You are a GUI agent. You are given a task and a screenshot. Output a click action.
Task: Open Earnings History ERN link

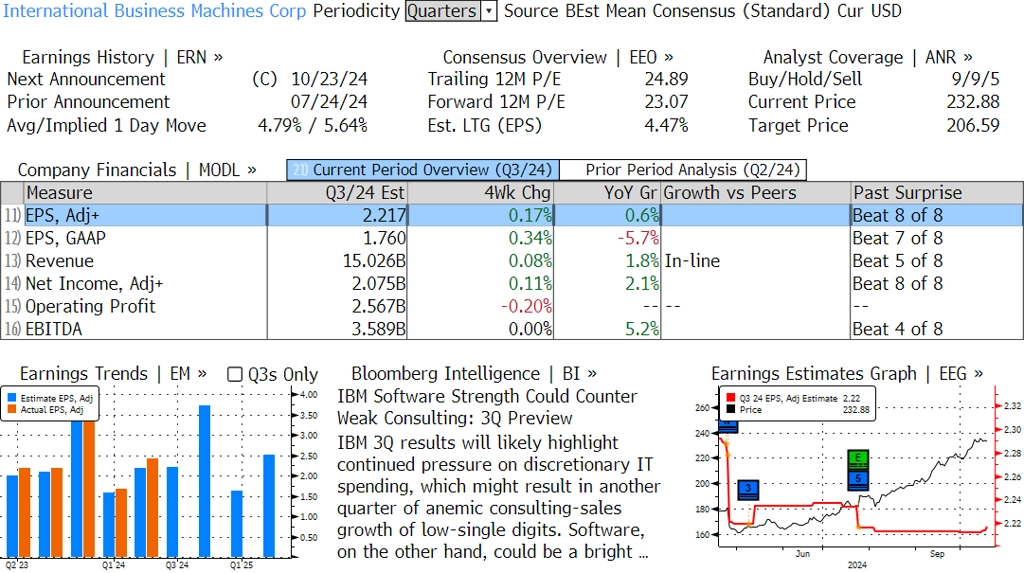point(122,57)
